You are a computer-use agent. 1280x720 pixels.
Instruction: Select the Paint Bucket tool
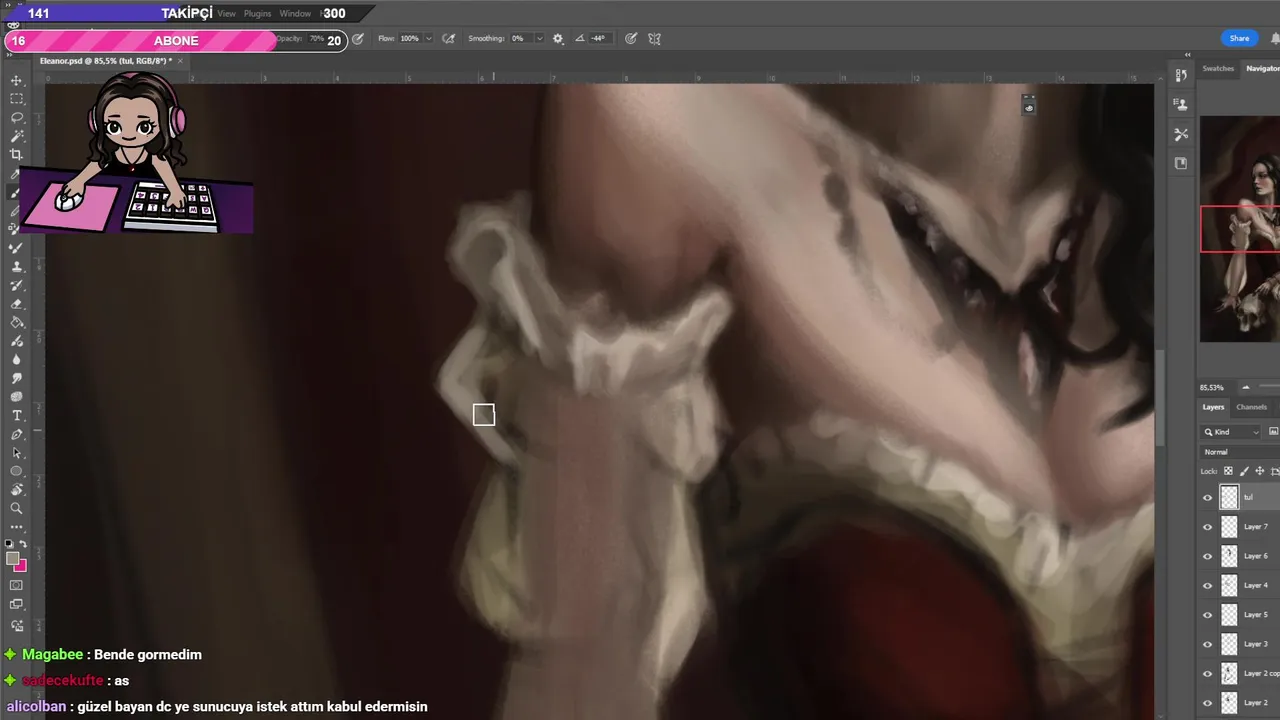(16, 322)
